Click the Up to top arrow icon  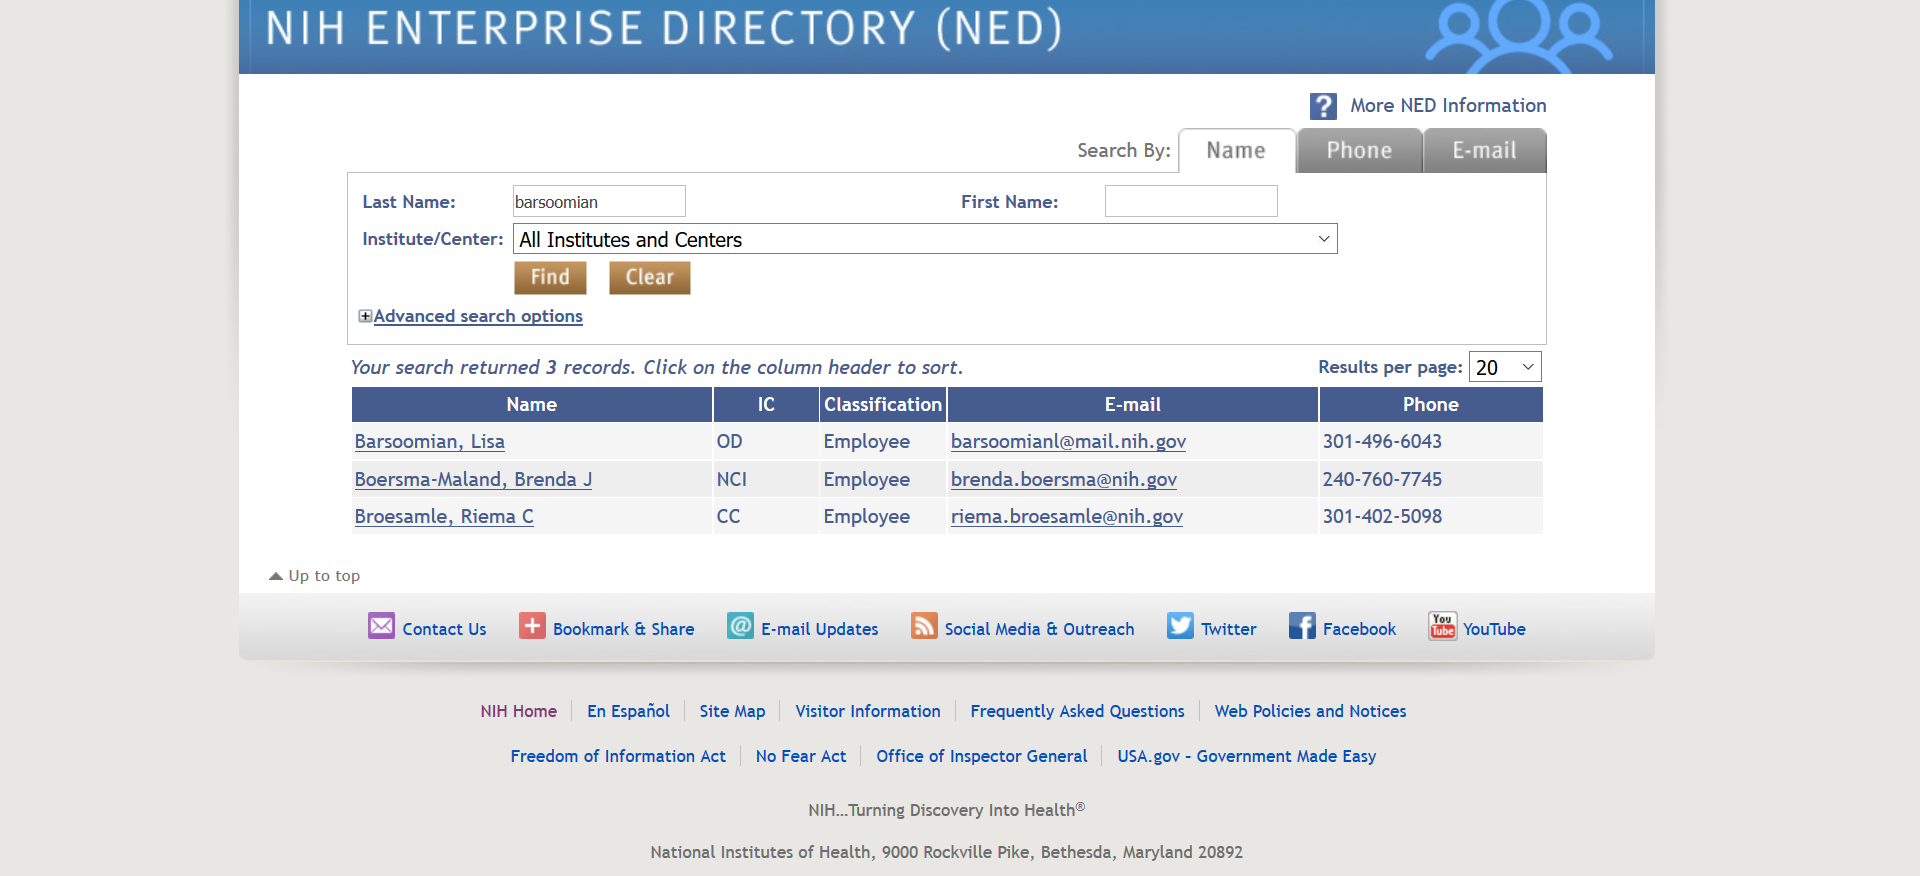[x=276, y=576]
